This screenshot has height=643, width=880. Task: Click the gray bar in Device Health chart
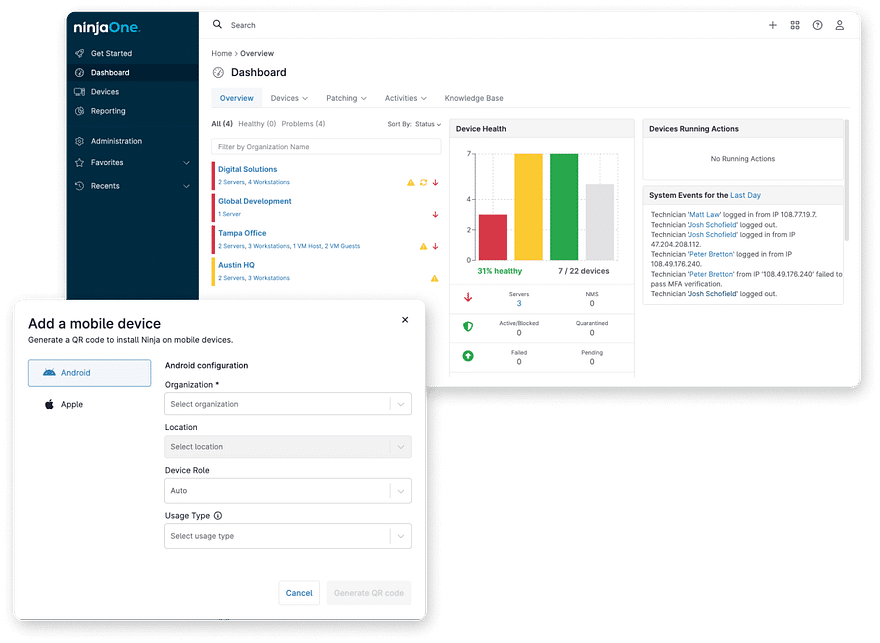tap(600, 222)
